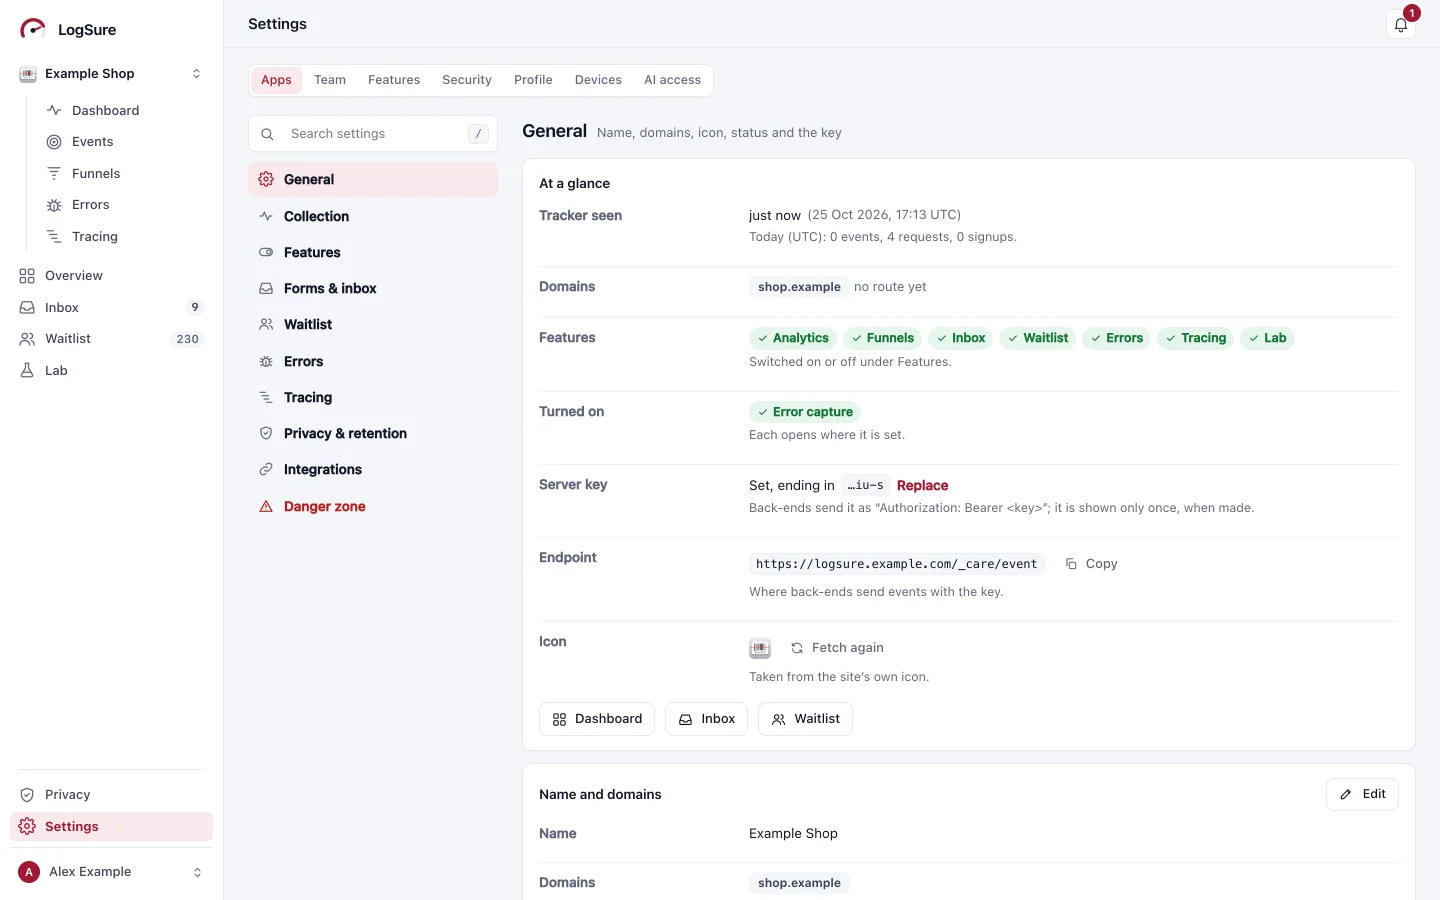Select Settings in the sidebar
This screenshot has width=1440, height=900.
111,826
